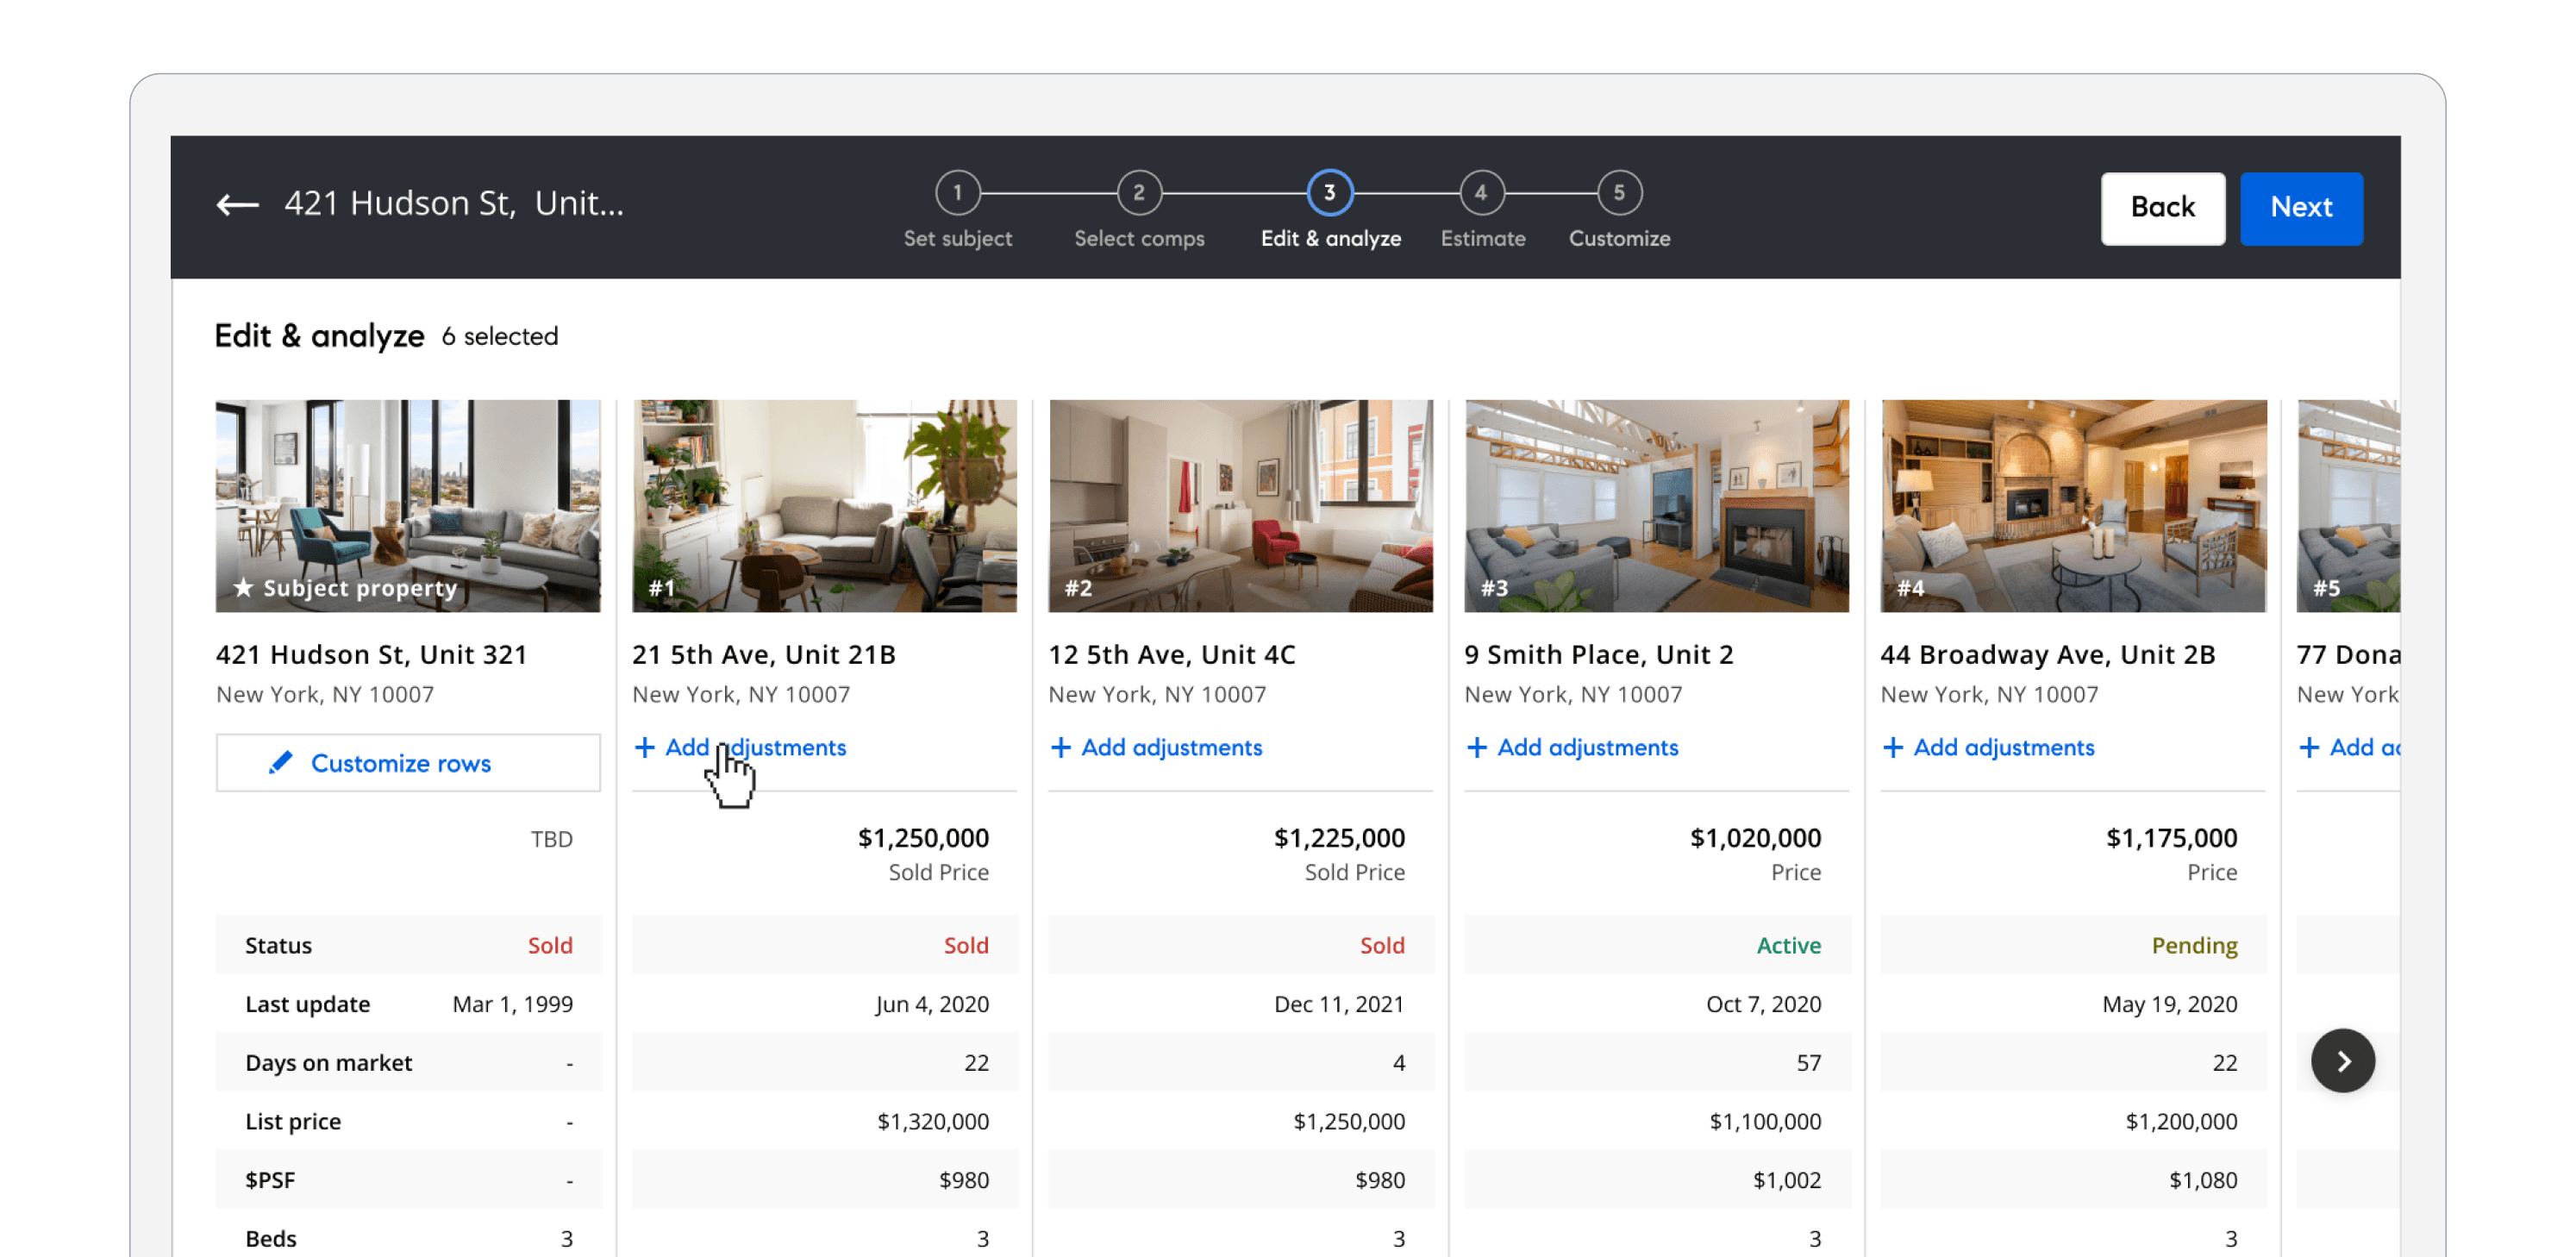
Task: Open photo of comp #4
Action: 2073,506
